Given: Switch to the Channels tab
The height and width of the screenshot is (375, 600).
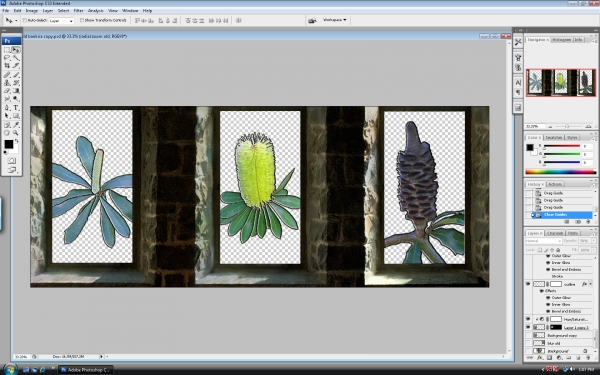Looking at the screenshot, I should 554,233.
